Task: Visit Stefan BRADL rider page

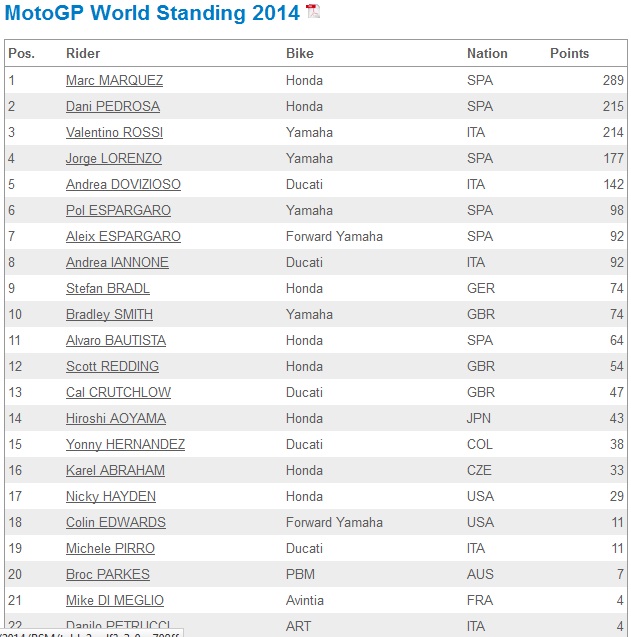Action: coord(108,288)
